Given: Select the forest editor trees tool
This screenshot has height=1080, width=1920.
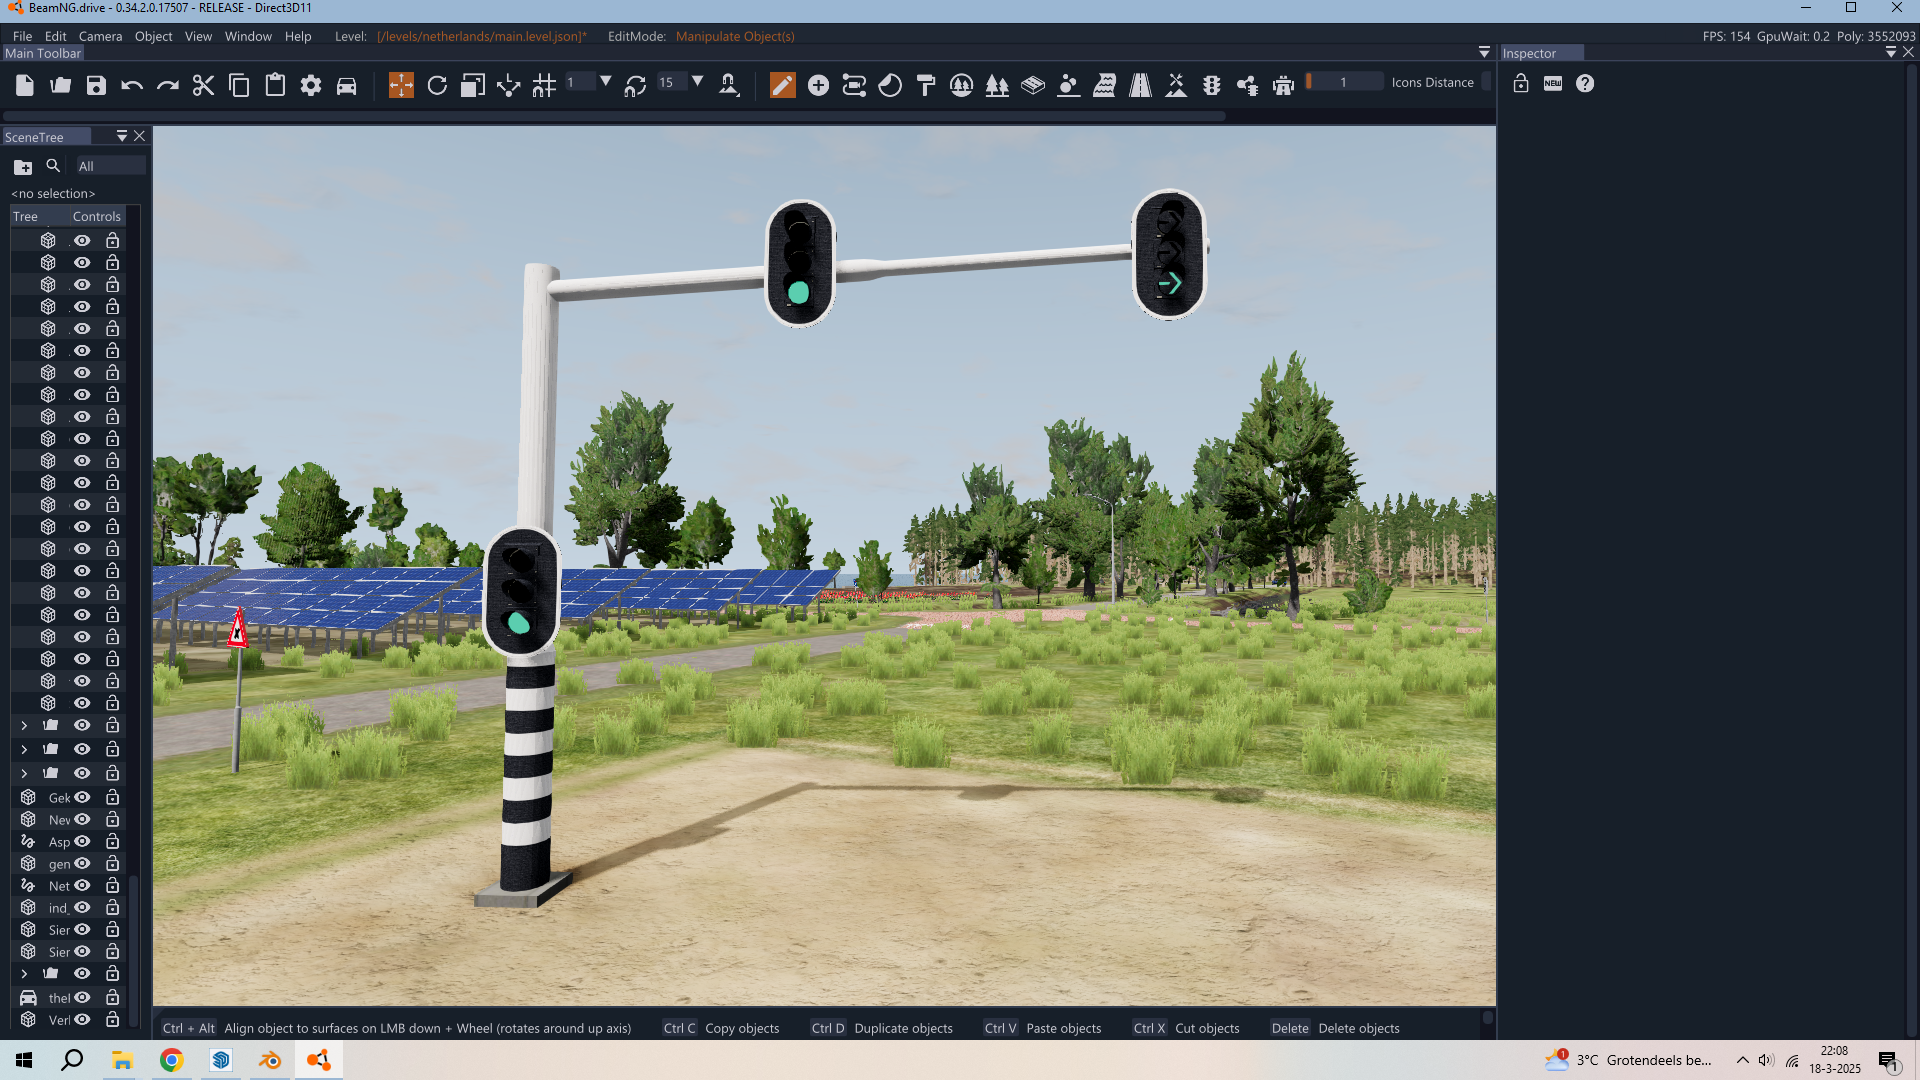Looking at the screenshot, I should pyautogui.click(x=997, y=86).
